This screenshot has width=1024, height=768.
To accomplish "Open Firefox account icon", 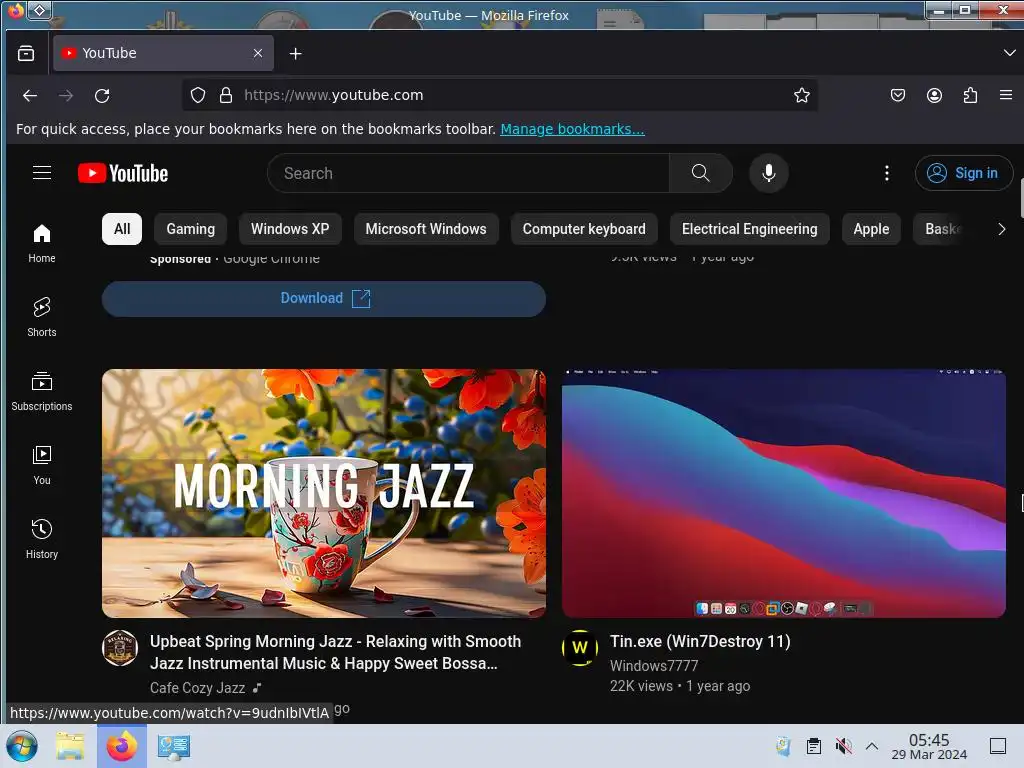I will [935, 95].
